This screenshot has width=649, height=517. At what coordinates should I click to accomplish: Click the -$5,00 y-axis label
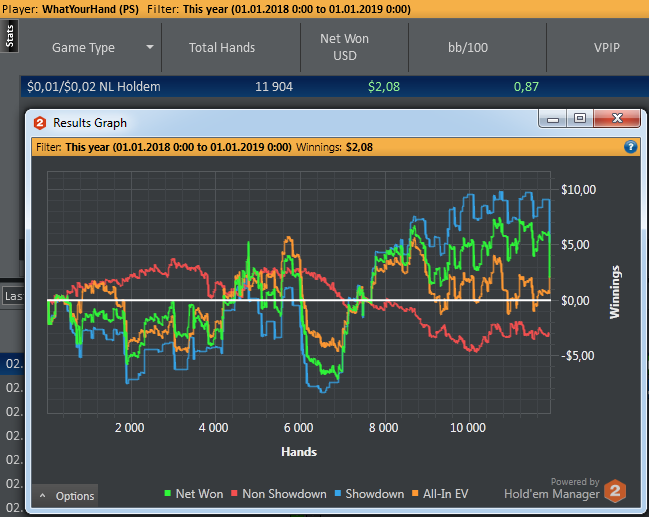click(x=577, y=356)
